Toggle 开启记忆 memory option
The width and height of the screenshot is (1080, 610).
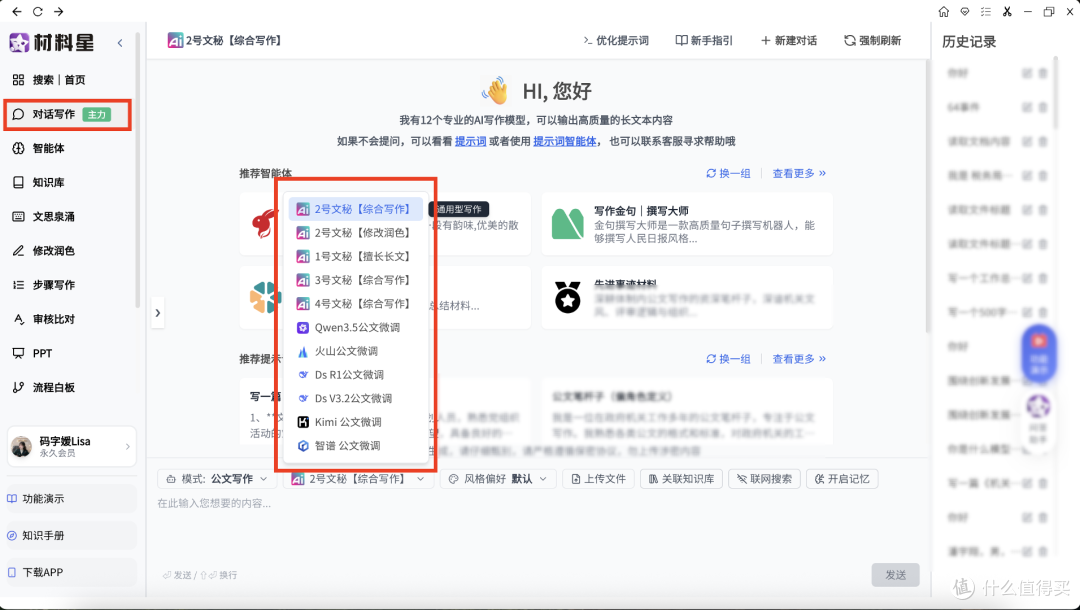[842, 478]
